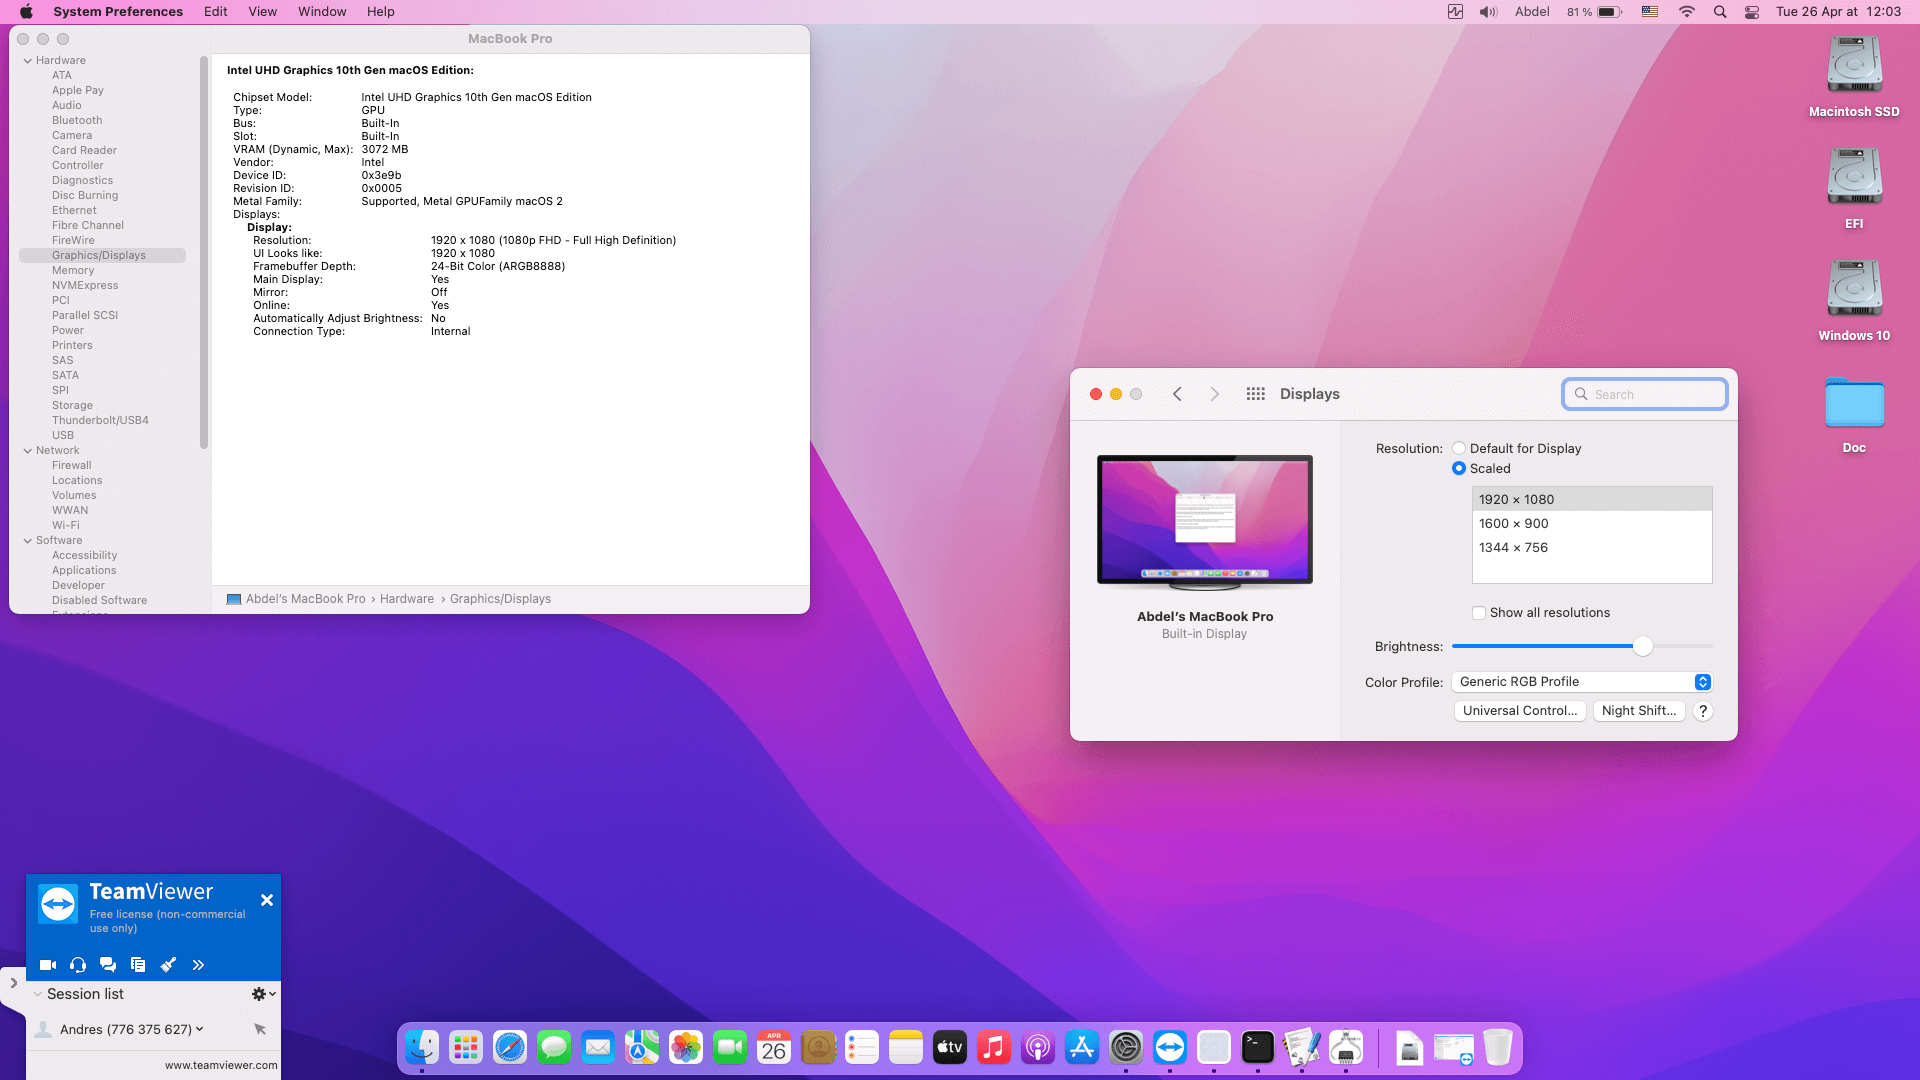This screenshot has width=1920, height=1080.
Task: Click the Universal Control button
Action: [x=1520, y=711]
